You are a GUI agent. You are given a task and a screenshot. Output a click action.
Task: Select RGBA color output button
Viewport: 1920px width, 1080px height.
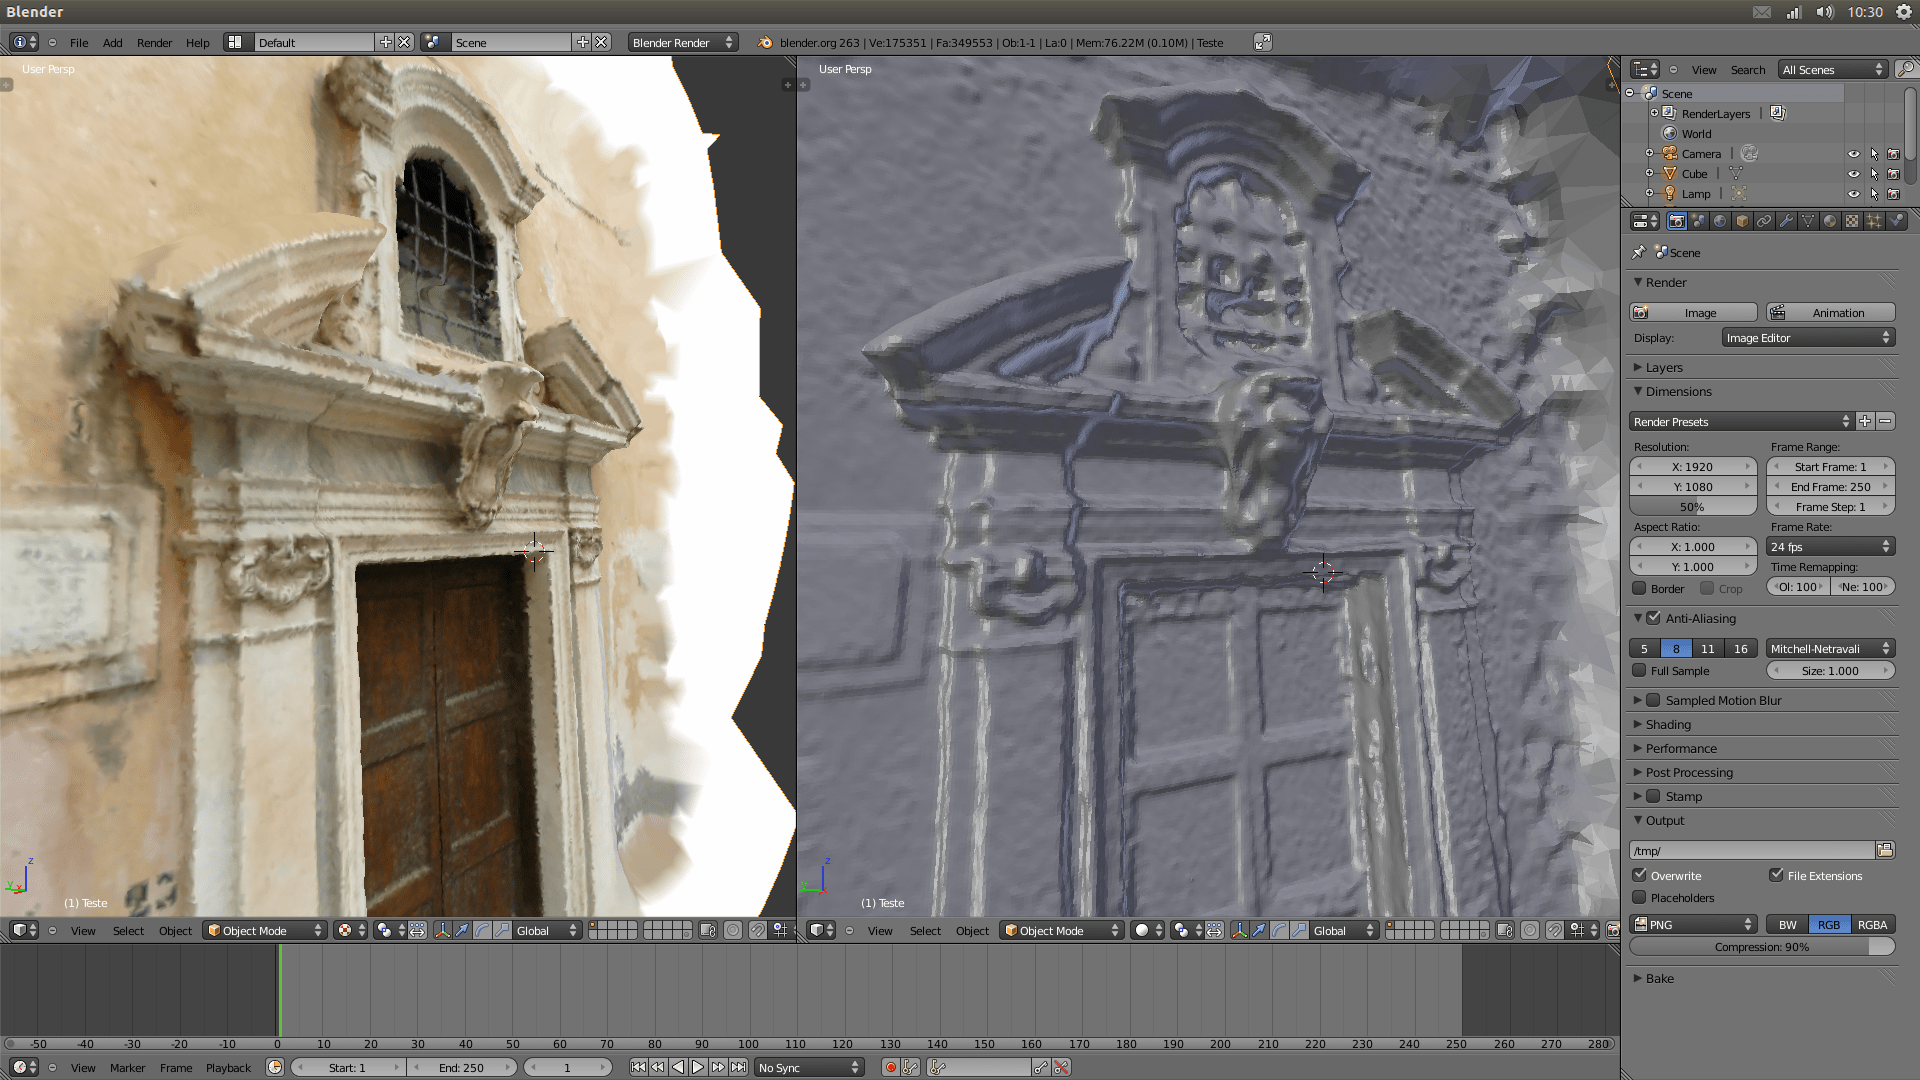[1872, 925]
